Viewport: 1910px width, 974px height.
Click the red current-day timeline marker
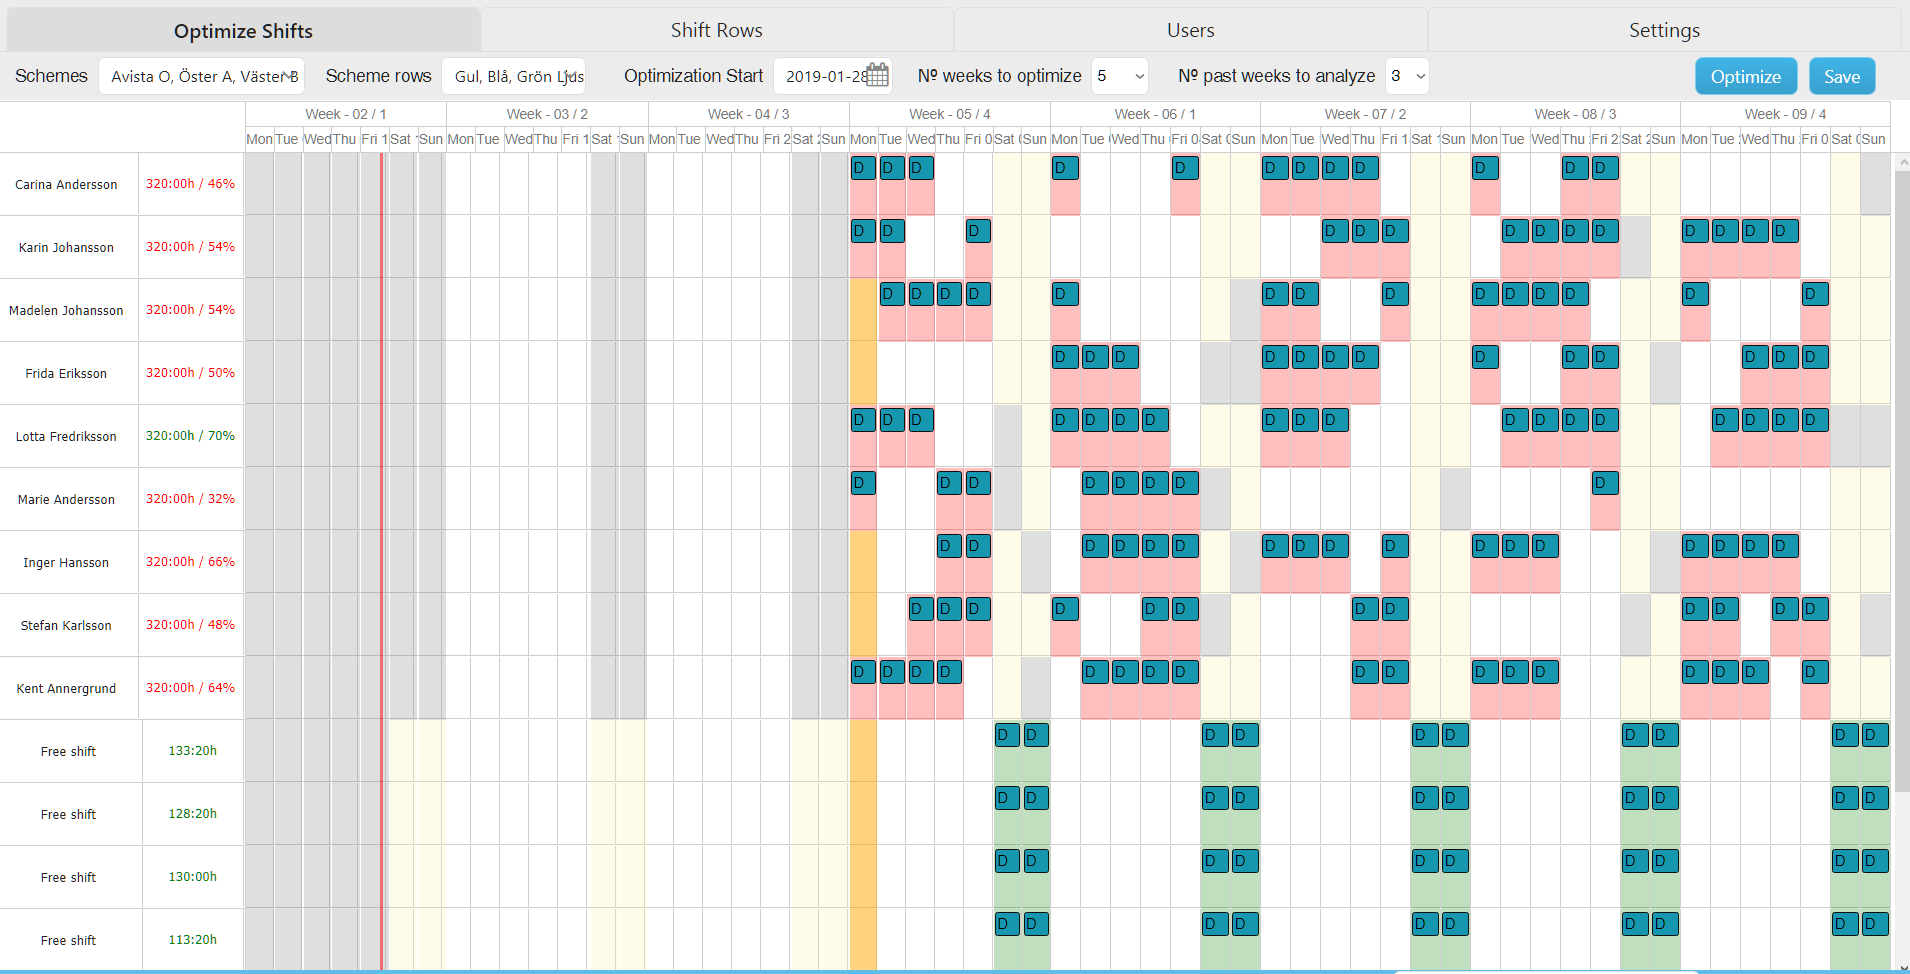coord(381,560)
